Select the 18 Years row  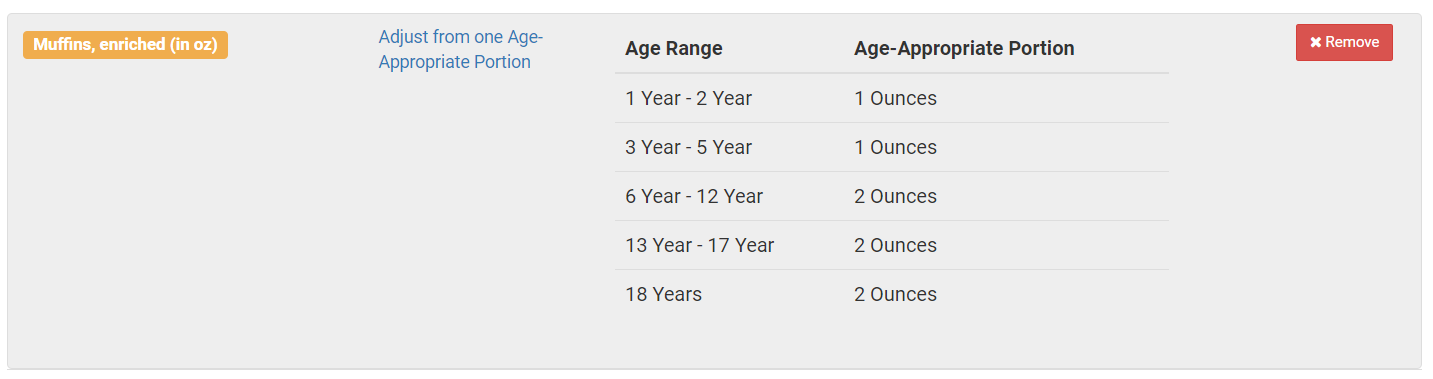click(892, 294)
